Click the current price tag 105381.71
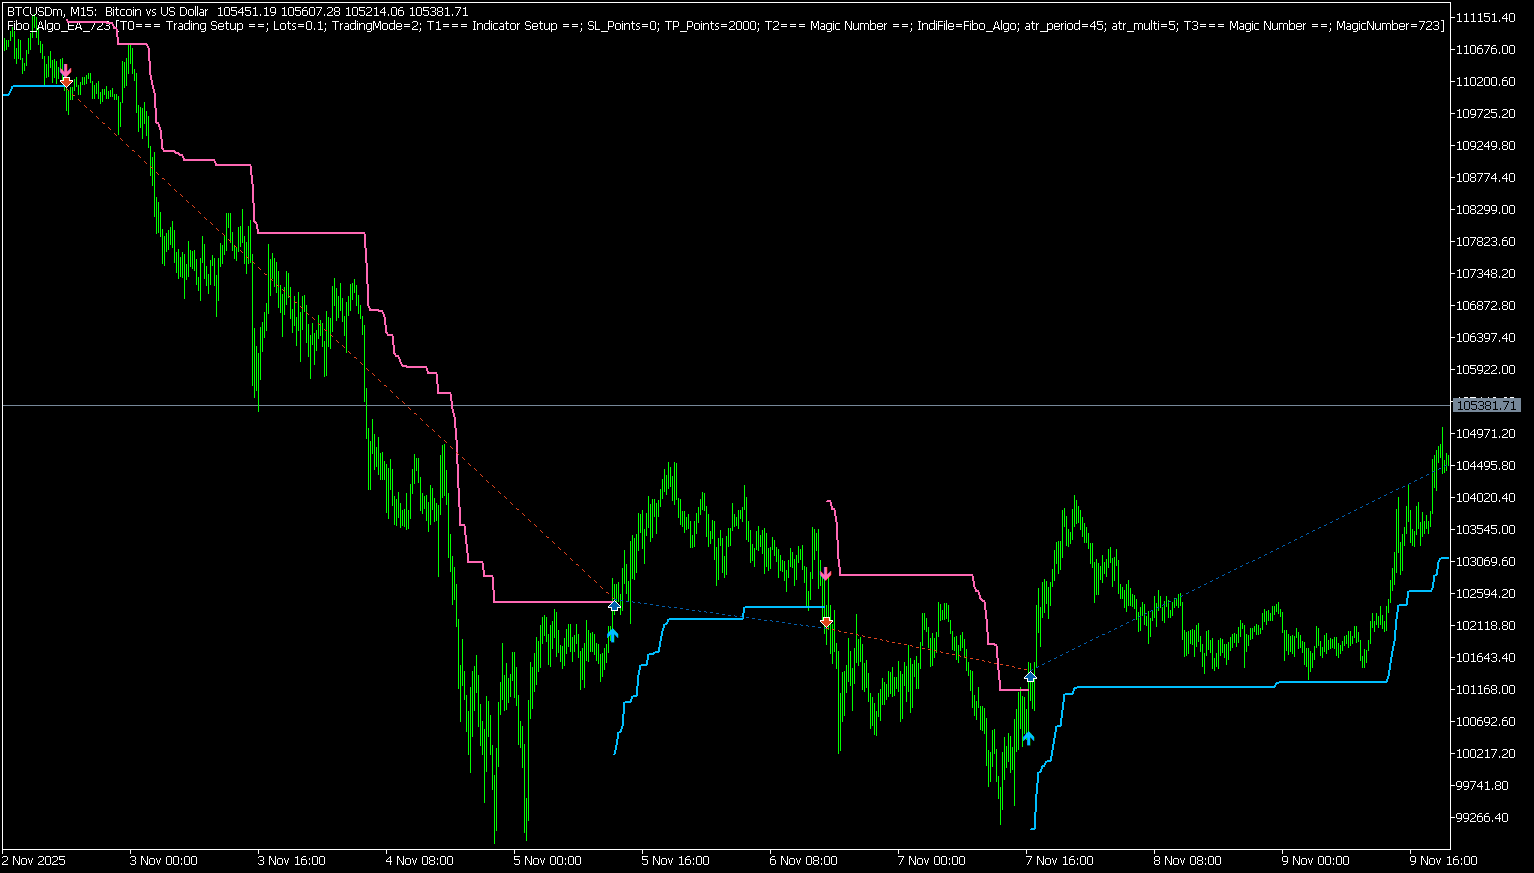 click(x=1486, y=405)
